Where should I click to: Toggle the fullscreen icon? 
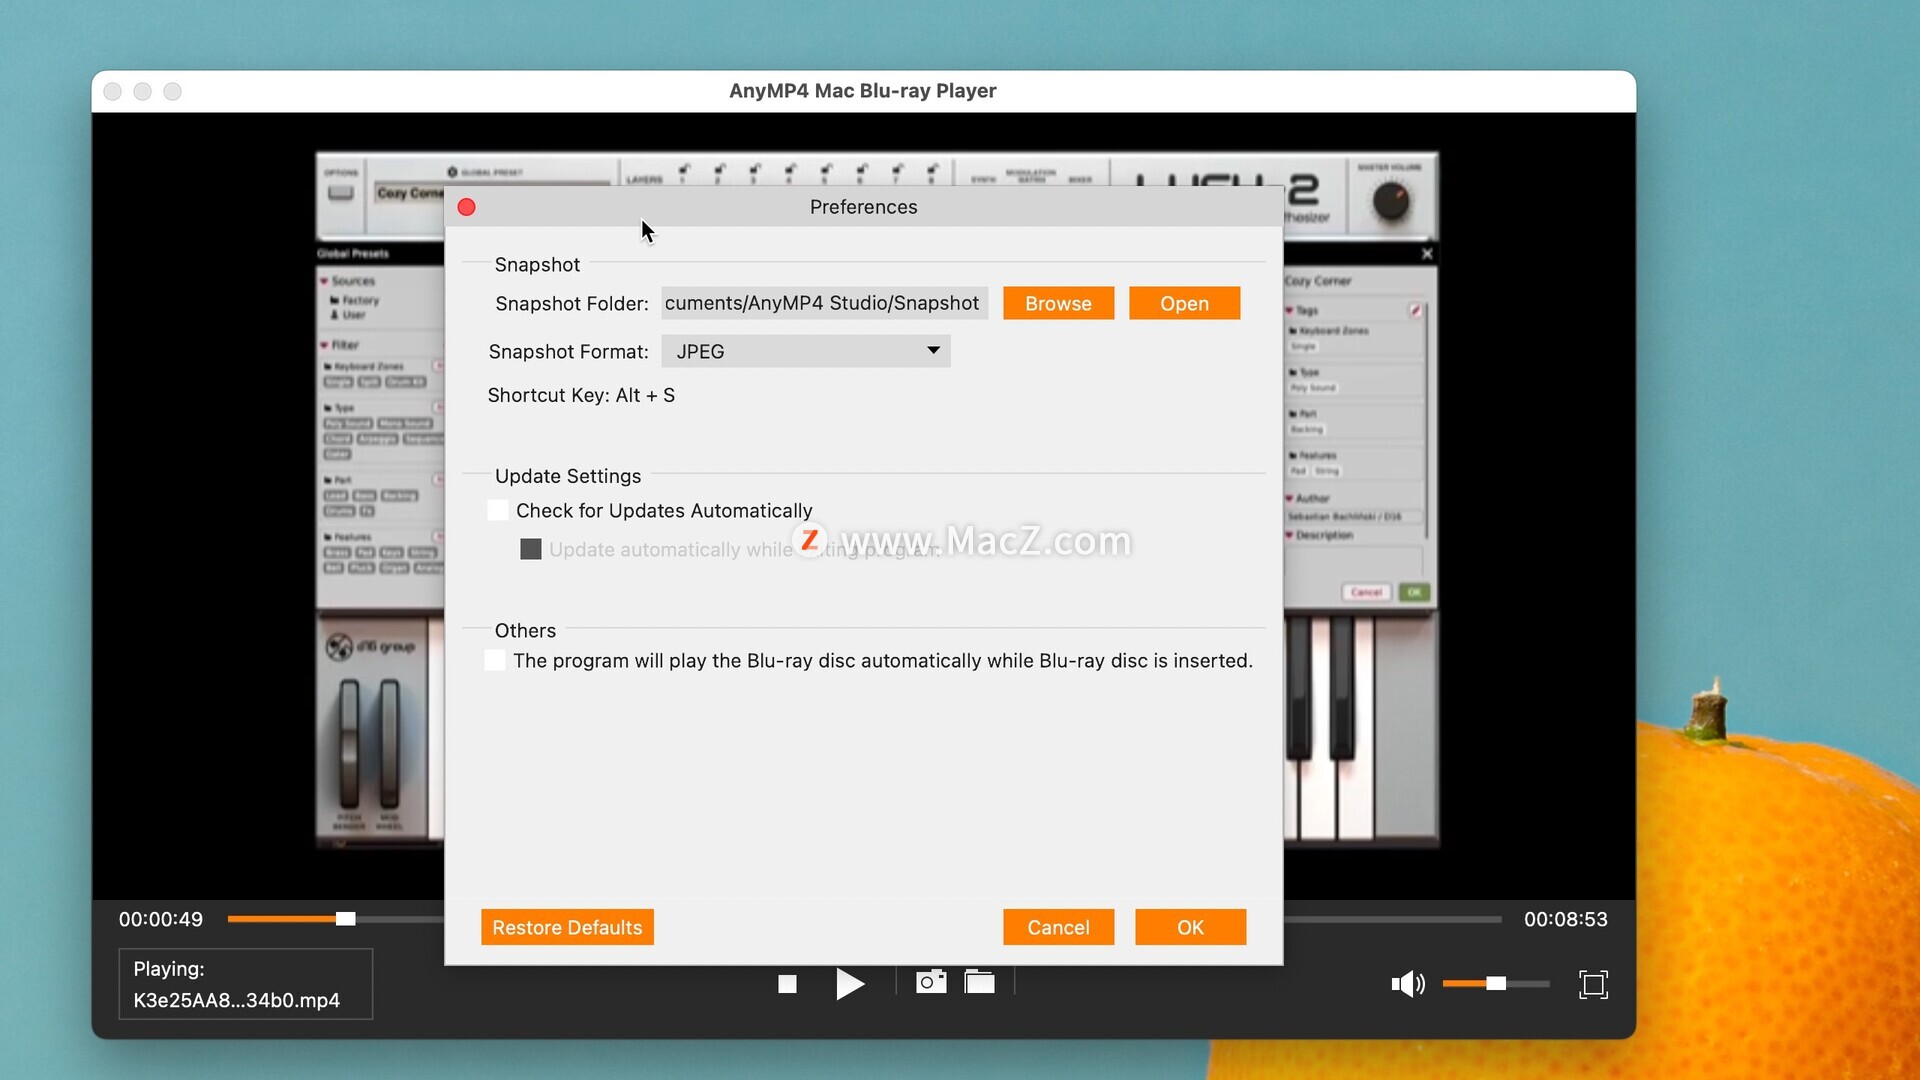click(1593, 984)
